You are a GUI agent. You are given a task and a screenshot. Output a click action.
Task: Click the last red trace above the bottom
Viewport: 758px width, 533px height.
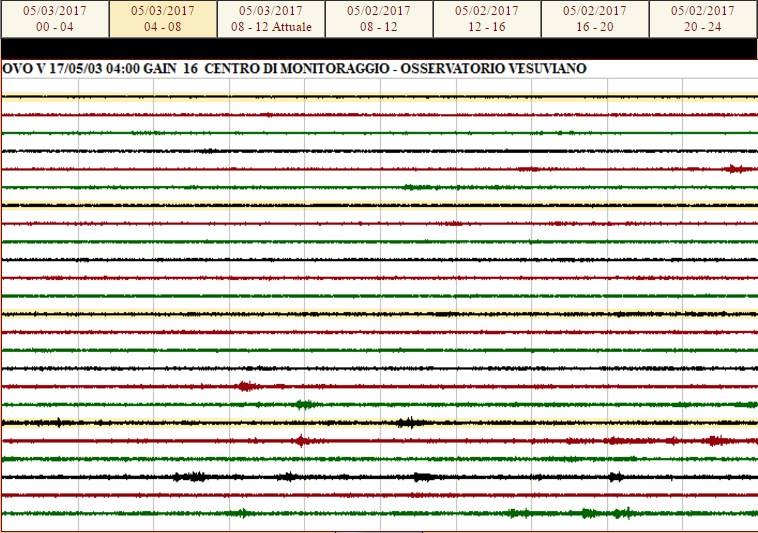[x=379, y=496]
